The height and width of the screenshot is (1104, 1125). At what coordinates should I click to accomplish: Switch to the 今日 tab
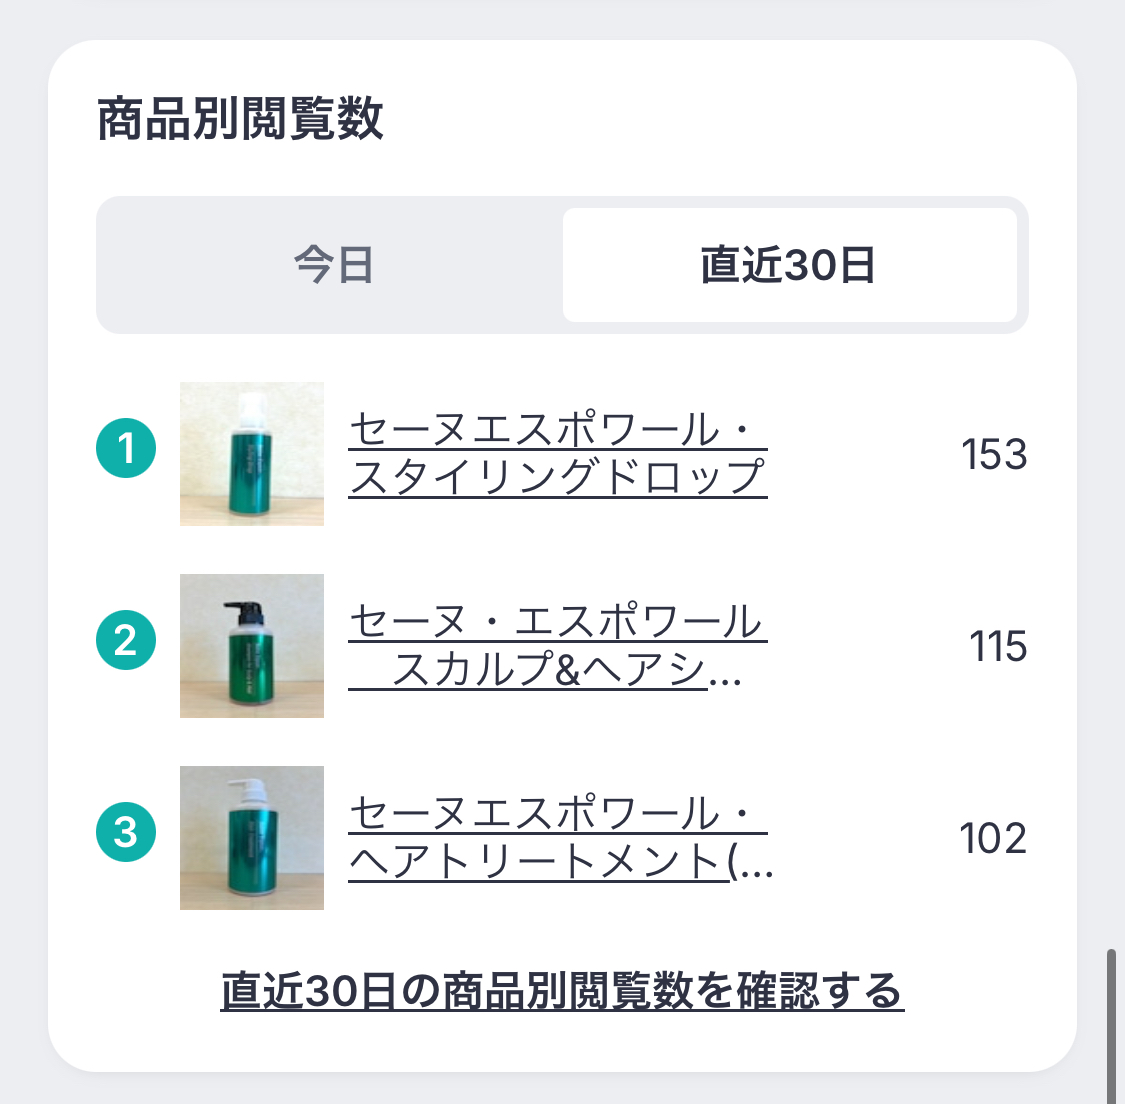pyautogui.click(x=333, y=266)
